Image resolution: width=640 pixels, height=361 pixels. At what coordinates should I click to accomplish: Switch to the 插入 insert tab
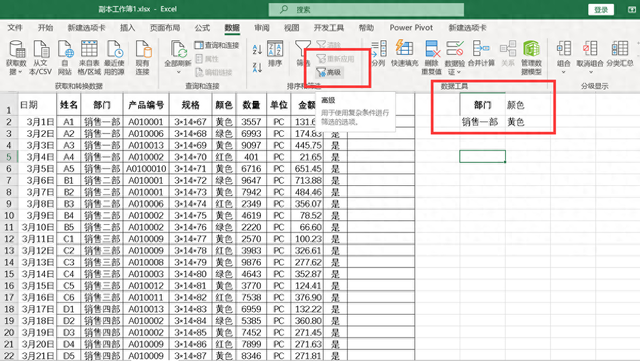coord(127,28)
